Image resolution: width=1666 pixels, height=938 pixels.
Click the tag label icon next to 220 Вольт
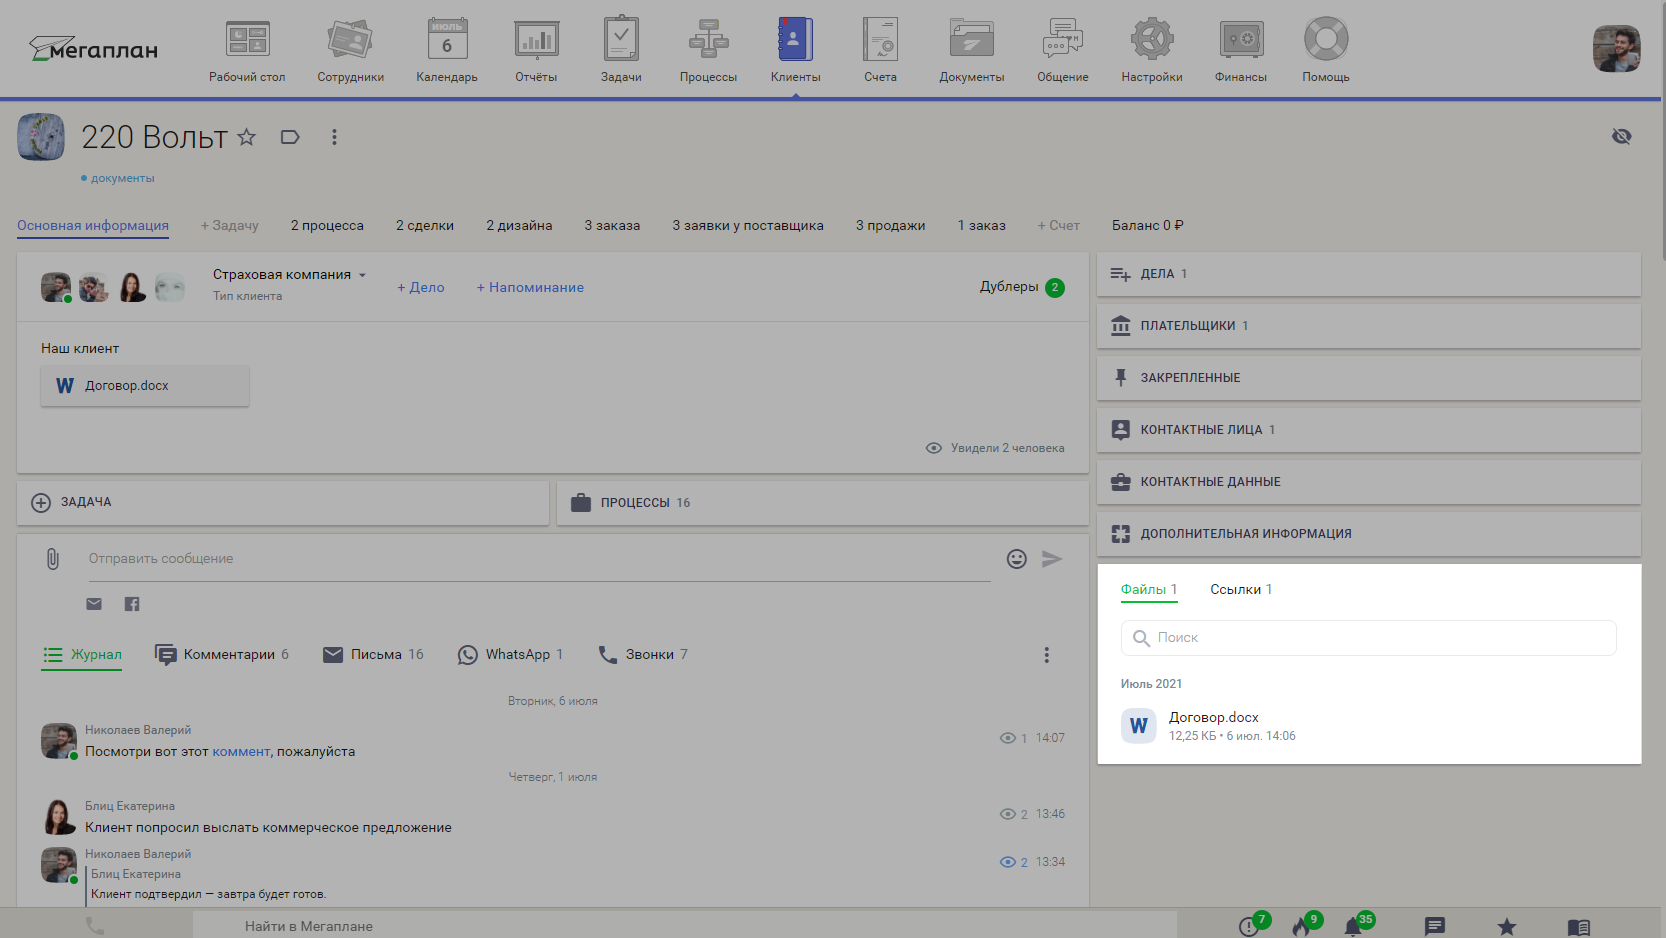click(290, 137)
